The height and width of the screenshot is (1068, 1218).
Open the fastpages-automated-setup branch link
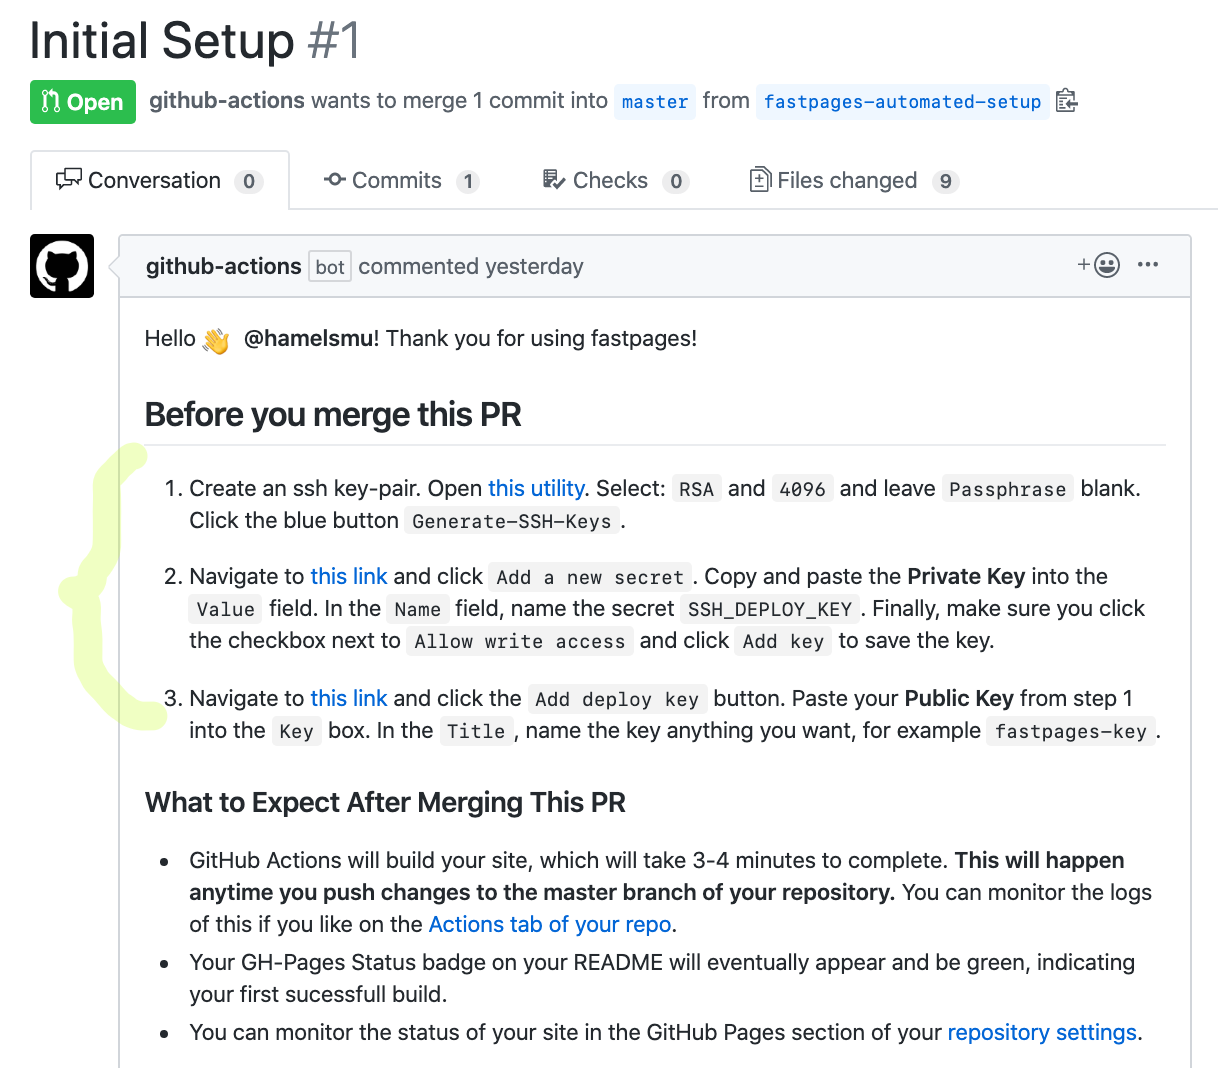click(902, 102)
